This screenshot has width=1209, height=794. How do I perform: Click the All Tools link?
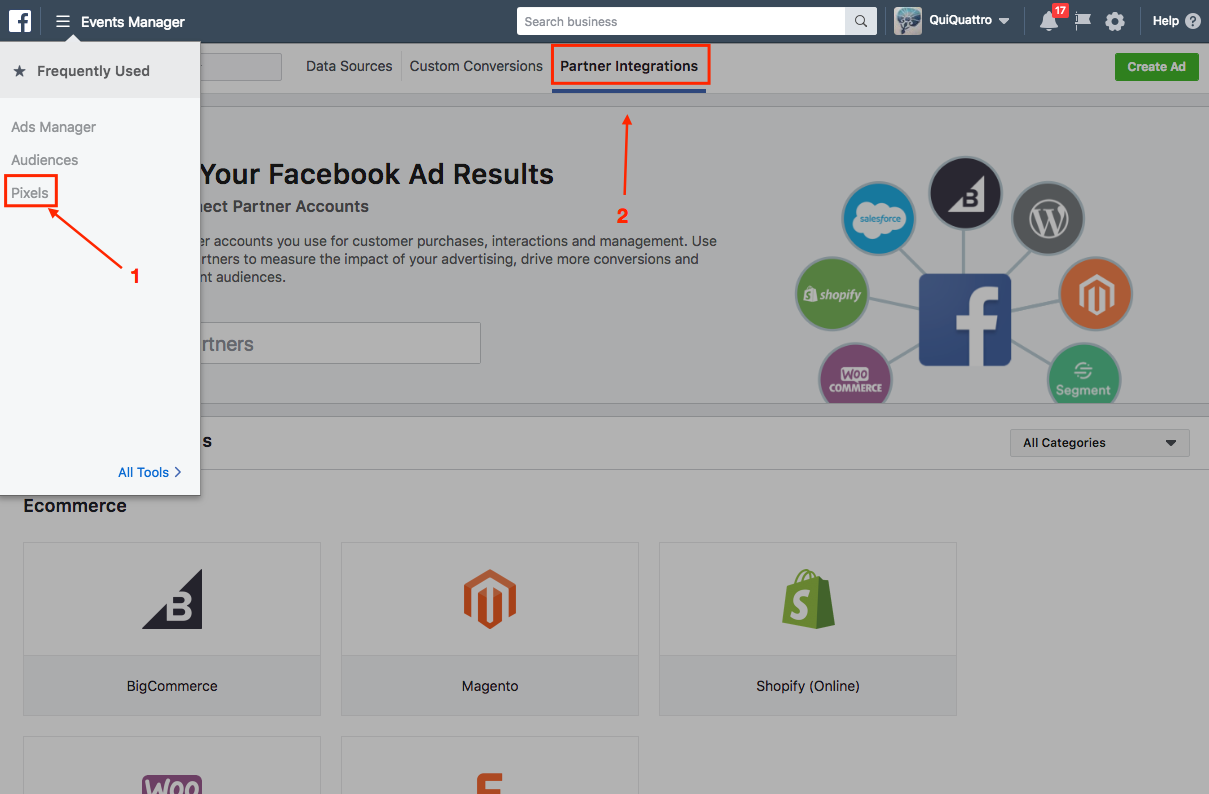pyautogui.click(x=150, y=472)
